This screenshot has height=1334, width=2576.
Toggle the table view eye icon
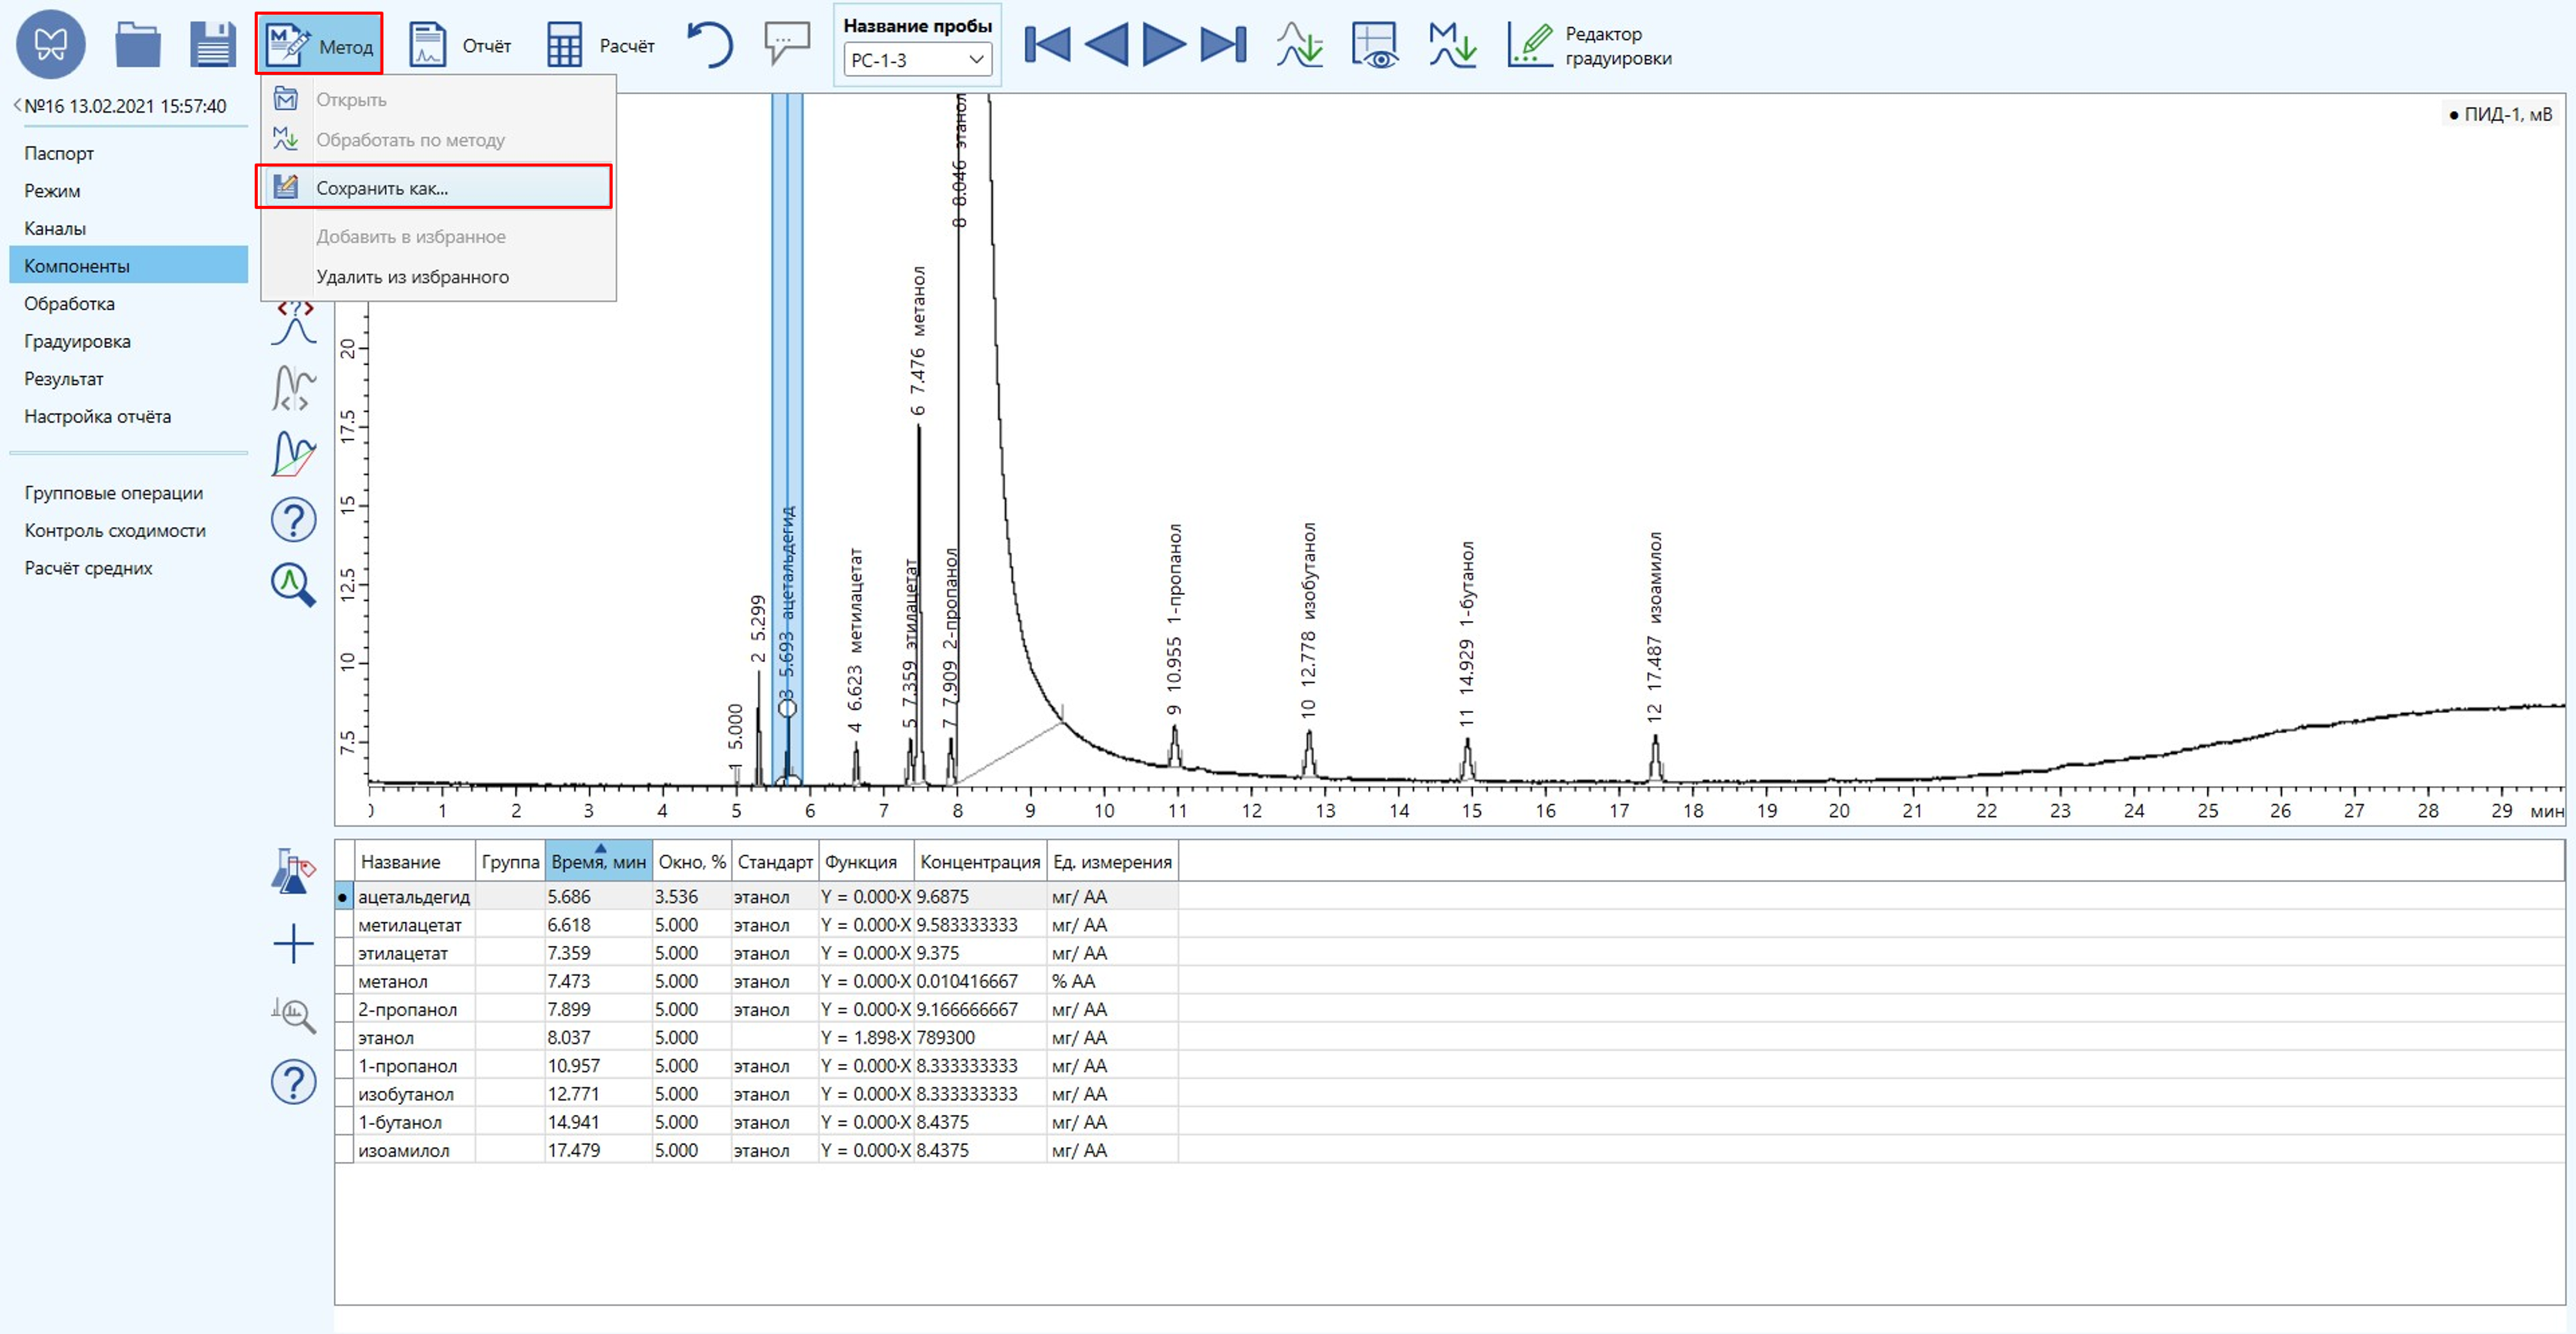point(1375,45)
